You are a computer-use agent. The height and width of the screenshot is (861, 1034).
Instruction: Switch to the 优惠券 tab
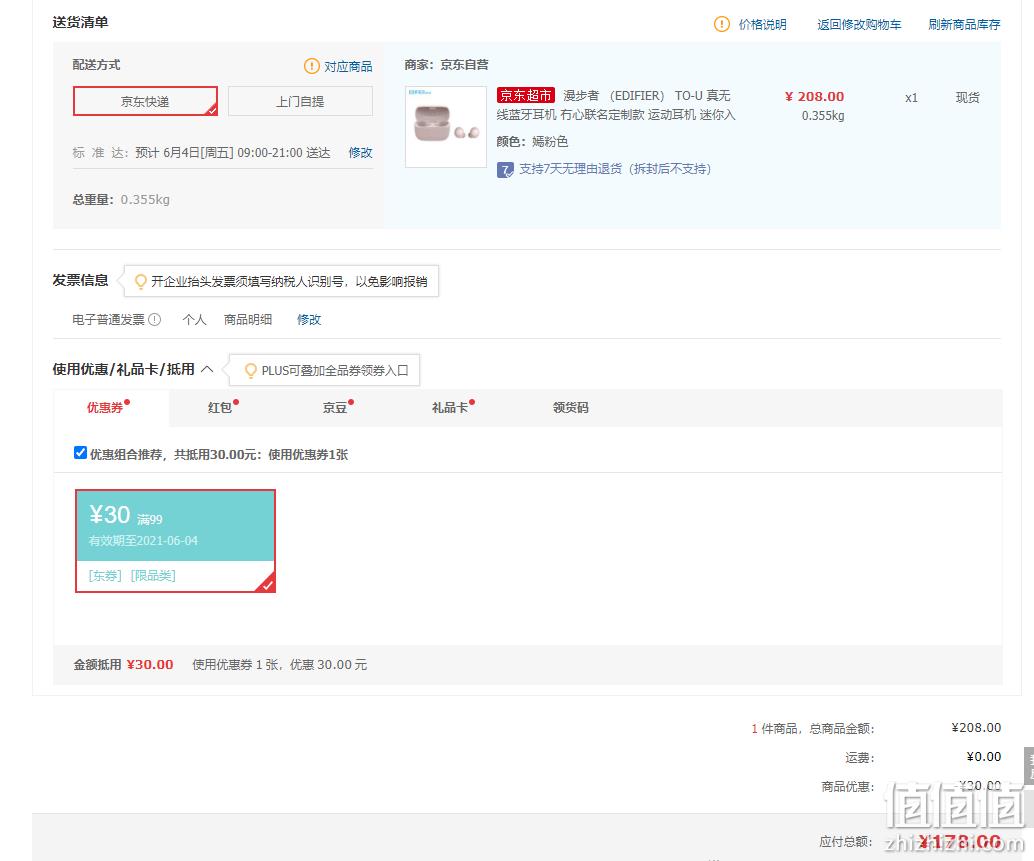(x=109, y=407)
